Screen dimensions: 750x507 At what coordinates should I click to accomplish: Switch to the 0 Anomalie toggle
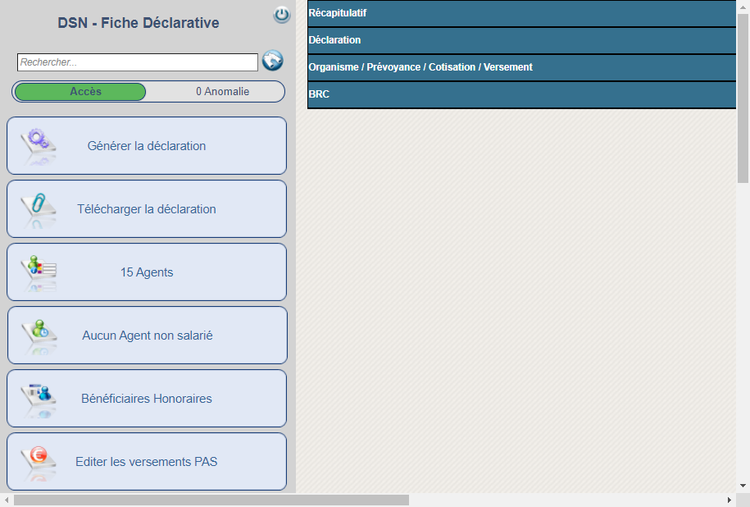point(222,92)
